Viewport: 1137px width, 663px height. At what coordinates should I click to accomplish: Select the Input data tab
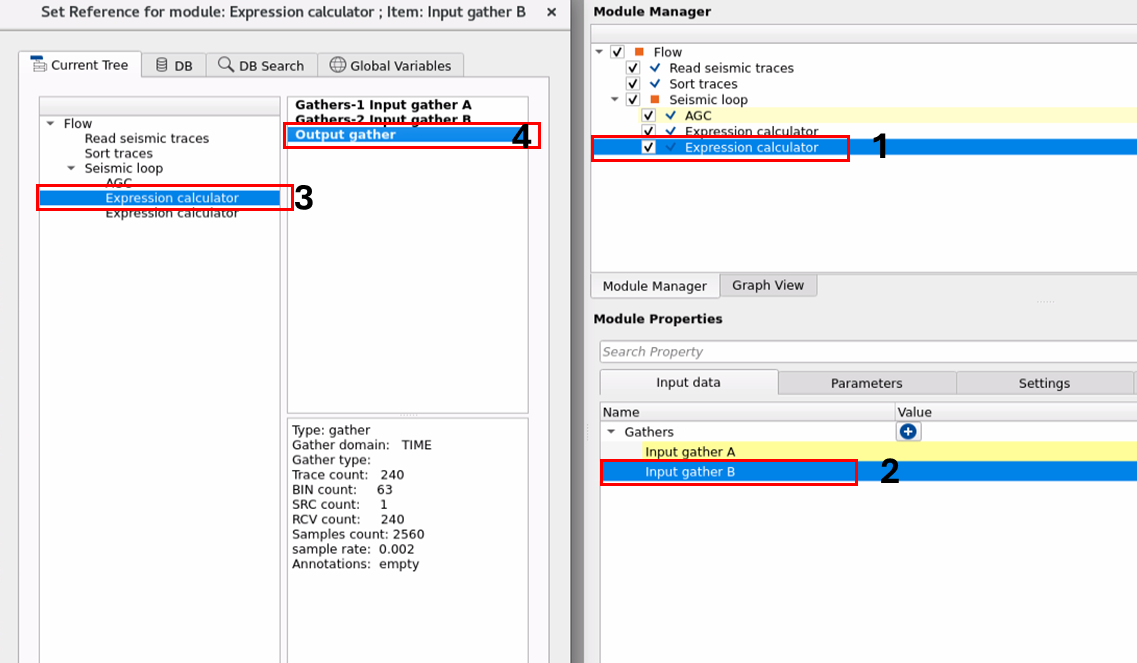[x=689, y=382]
